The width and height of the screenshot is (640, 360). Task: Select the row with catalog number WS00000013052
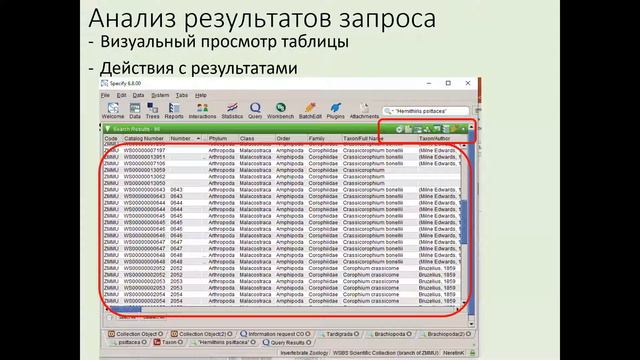click(282, 177)
